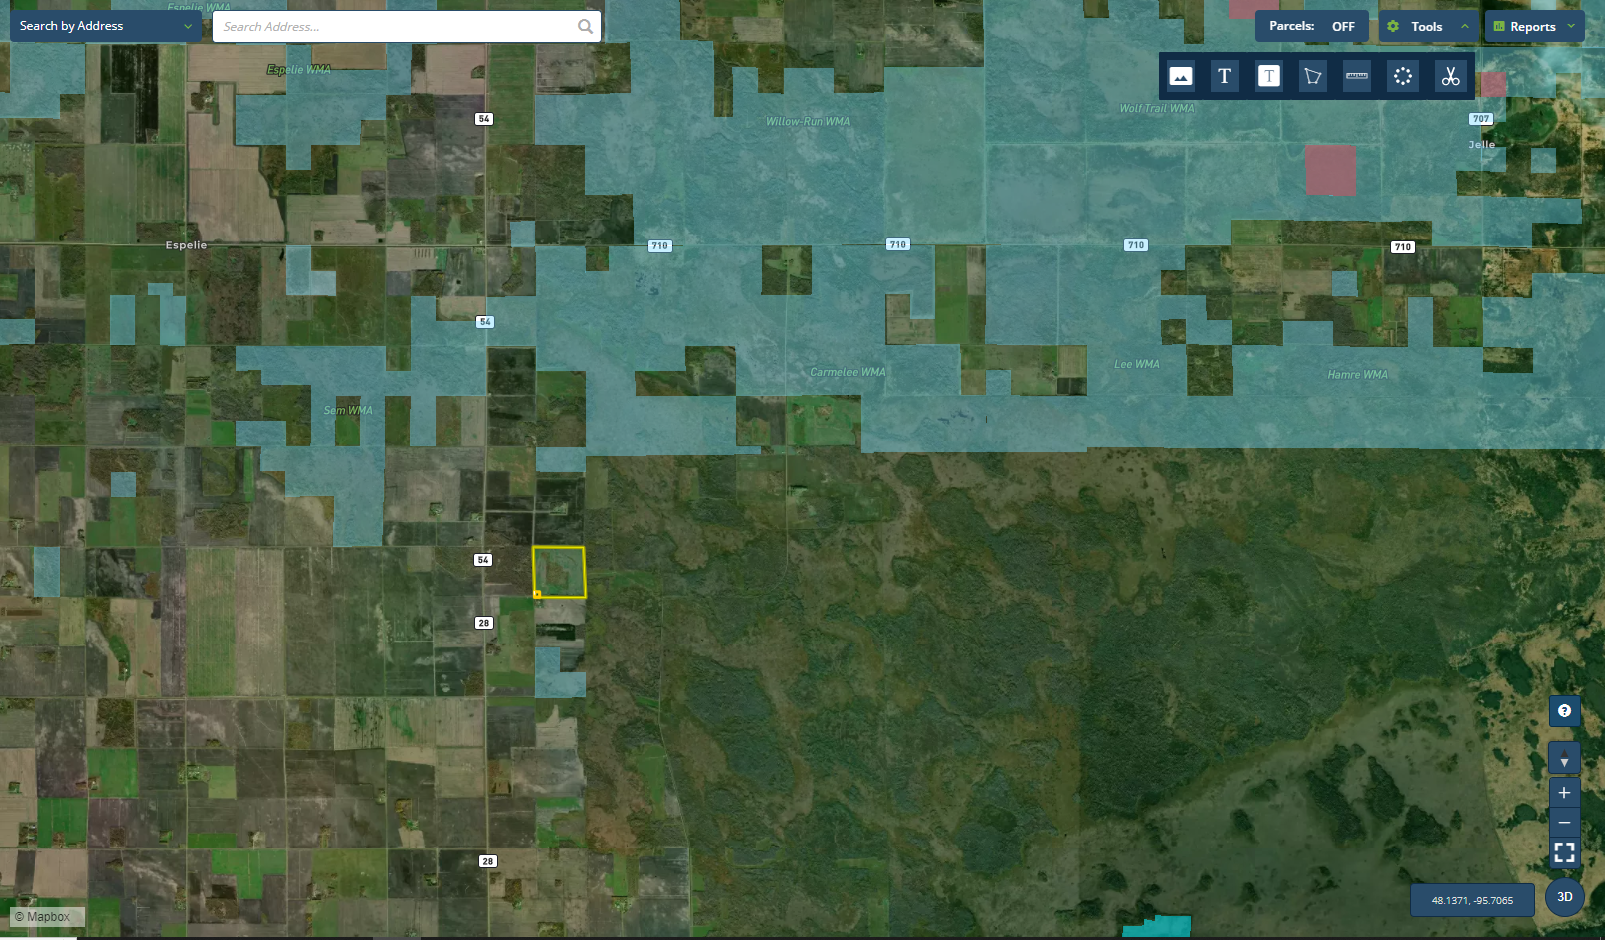Open the Search by Address dropdown
The height and width of the screenshot is (940, 1605).
coord(105,26)
